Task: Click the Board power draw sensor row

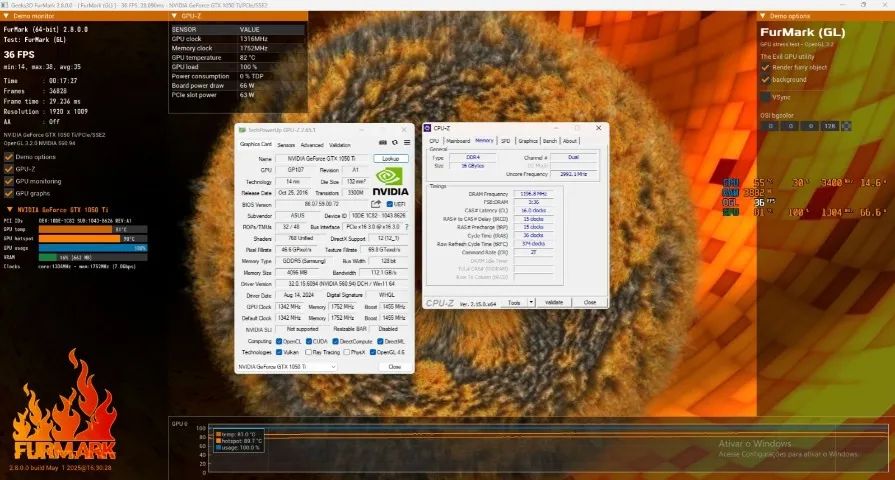Action: coord(238,86)
